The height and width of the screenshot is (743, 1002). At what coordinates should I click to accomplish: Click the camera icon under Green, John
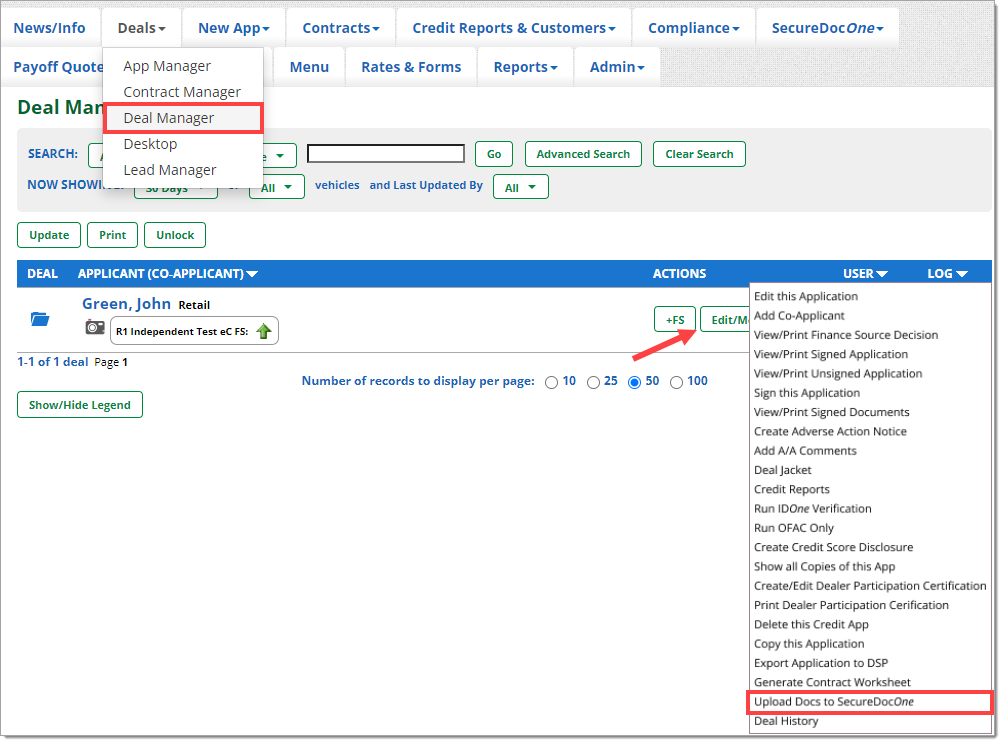(95, 328)
